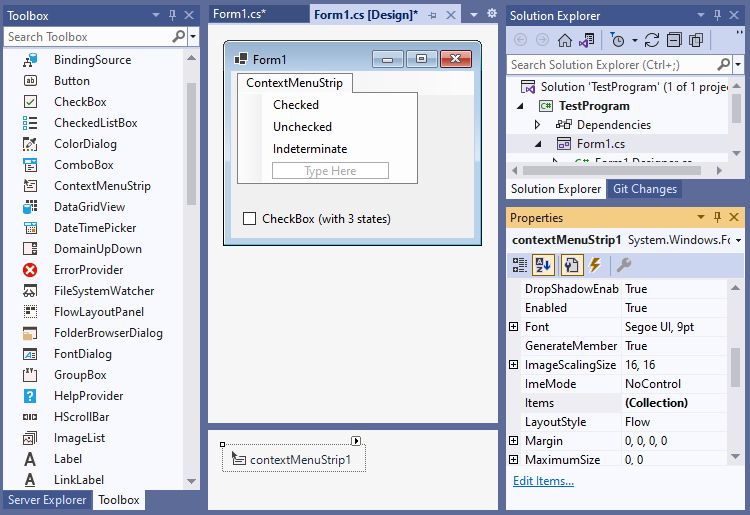This screenshot has width=750, height=515.
Task: Toggle the Properties view button
Action: pyautogui.click(x=571, y=265)
